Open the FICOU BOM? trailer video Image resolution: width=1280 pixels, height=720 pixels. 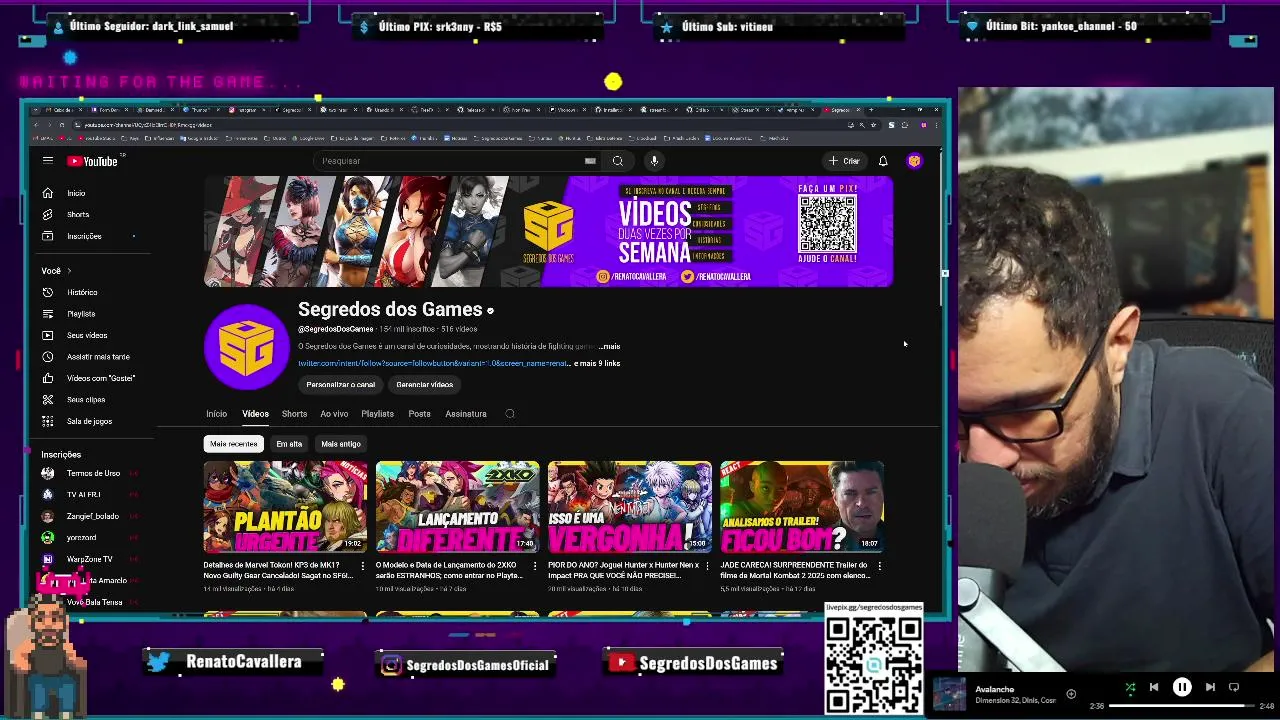(801, 507)
